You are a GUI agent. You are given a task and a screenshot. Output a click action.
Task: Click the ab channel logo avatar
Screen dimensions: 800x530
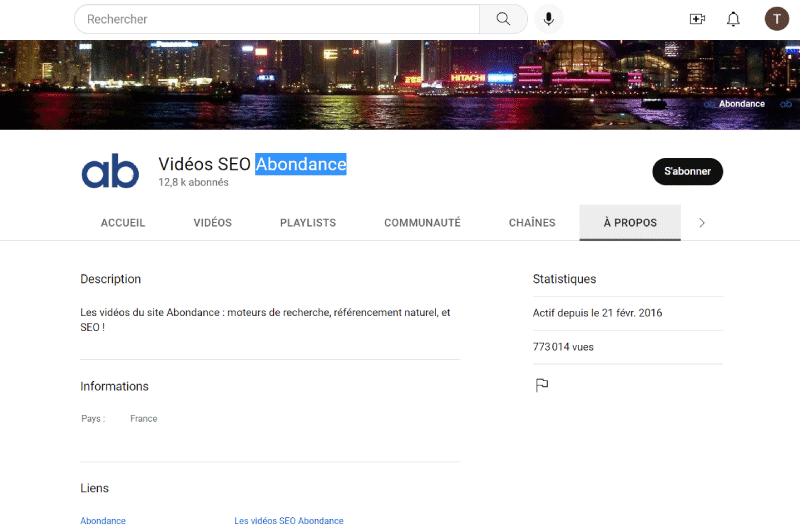pyautogui.click(x=110, y=171)
